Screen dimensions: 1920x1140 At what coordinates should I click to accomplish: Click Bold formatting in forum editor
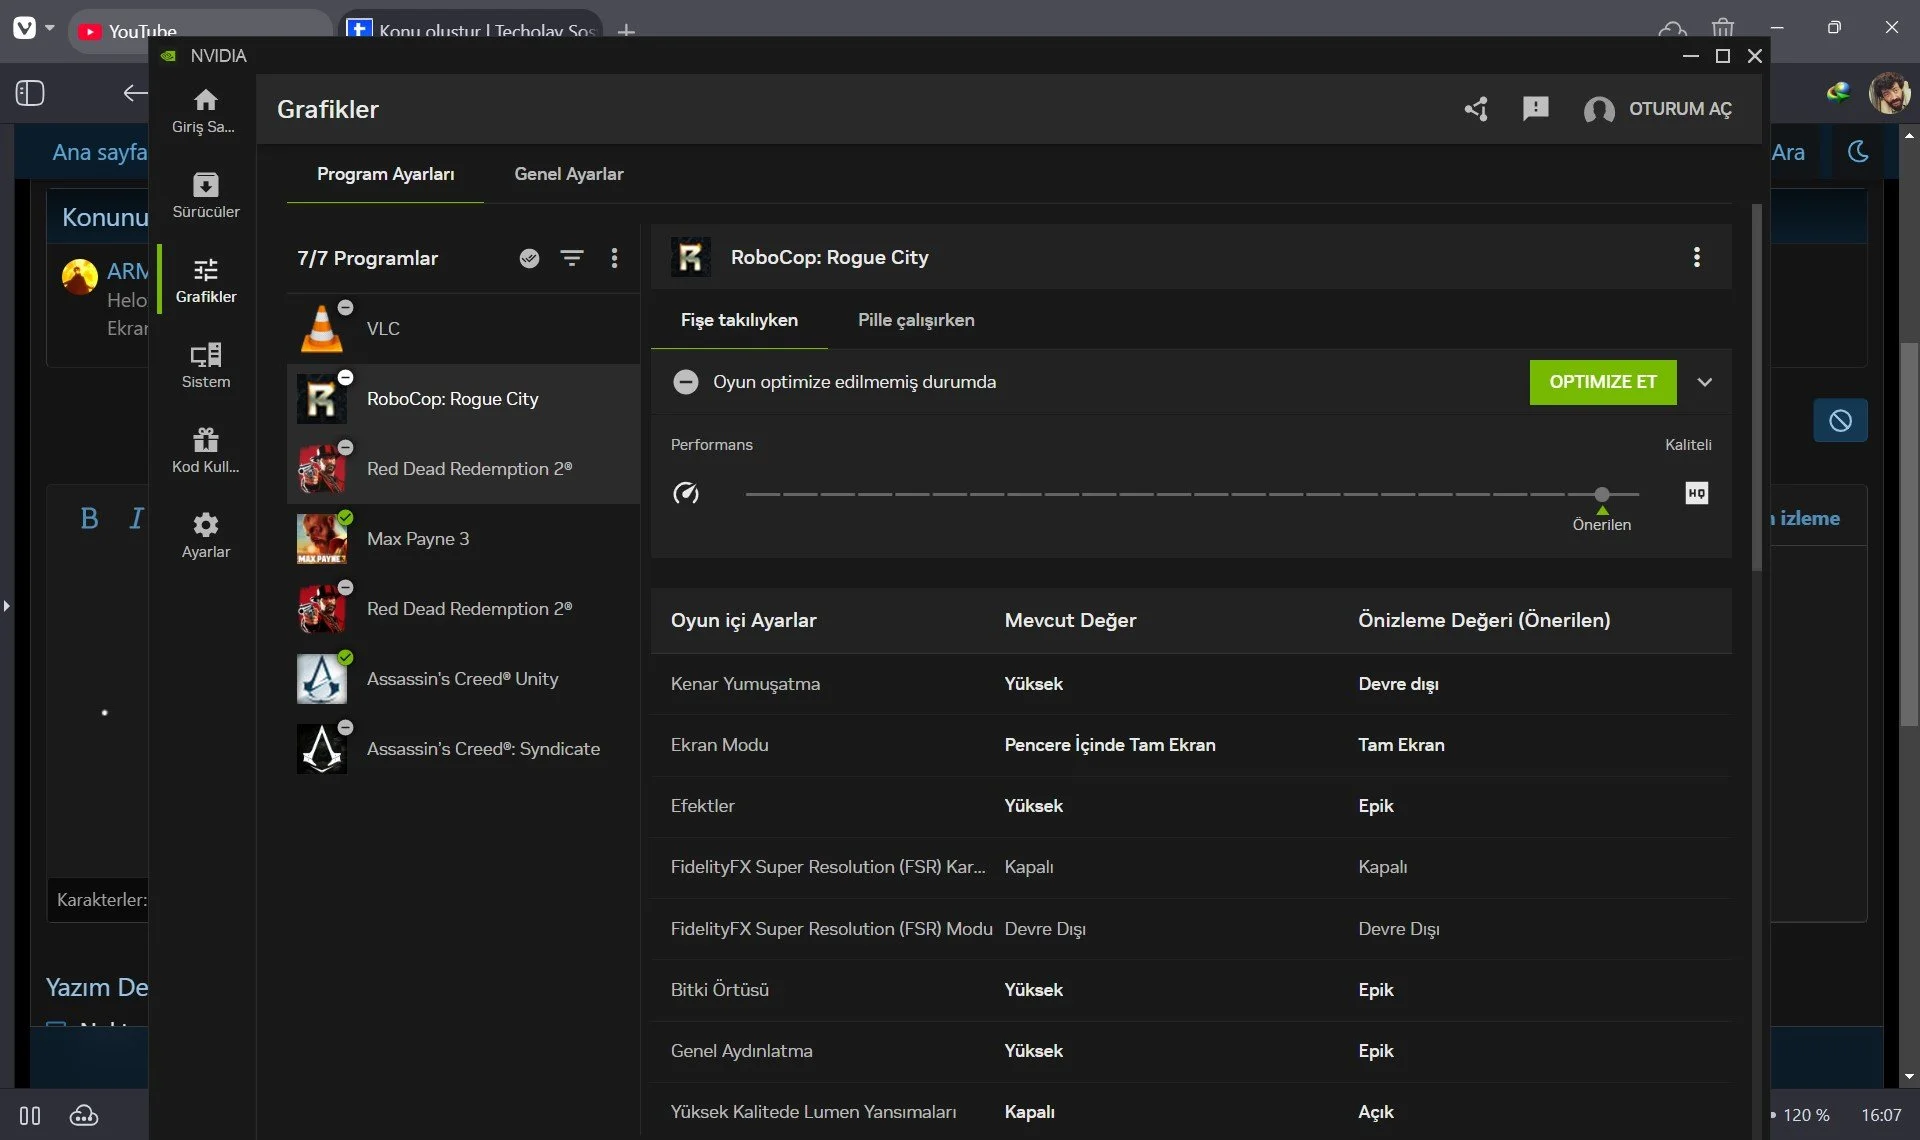[89, 518]
